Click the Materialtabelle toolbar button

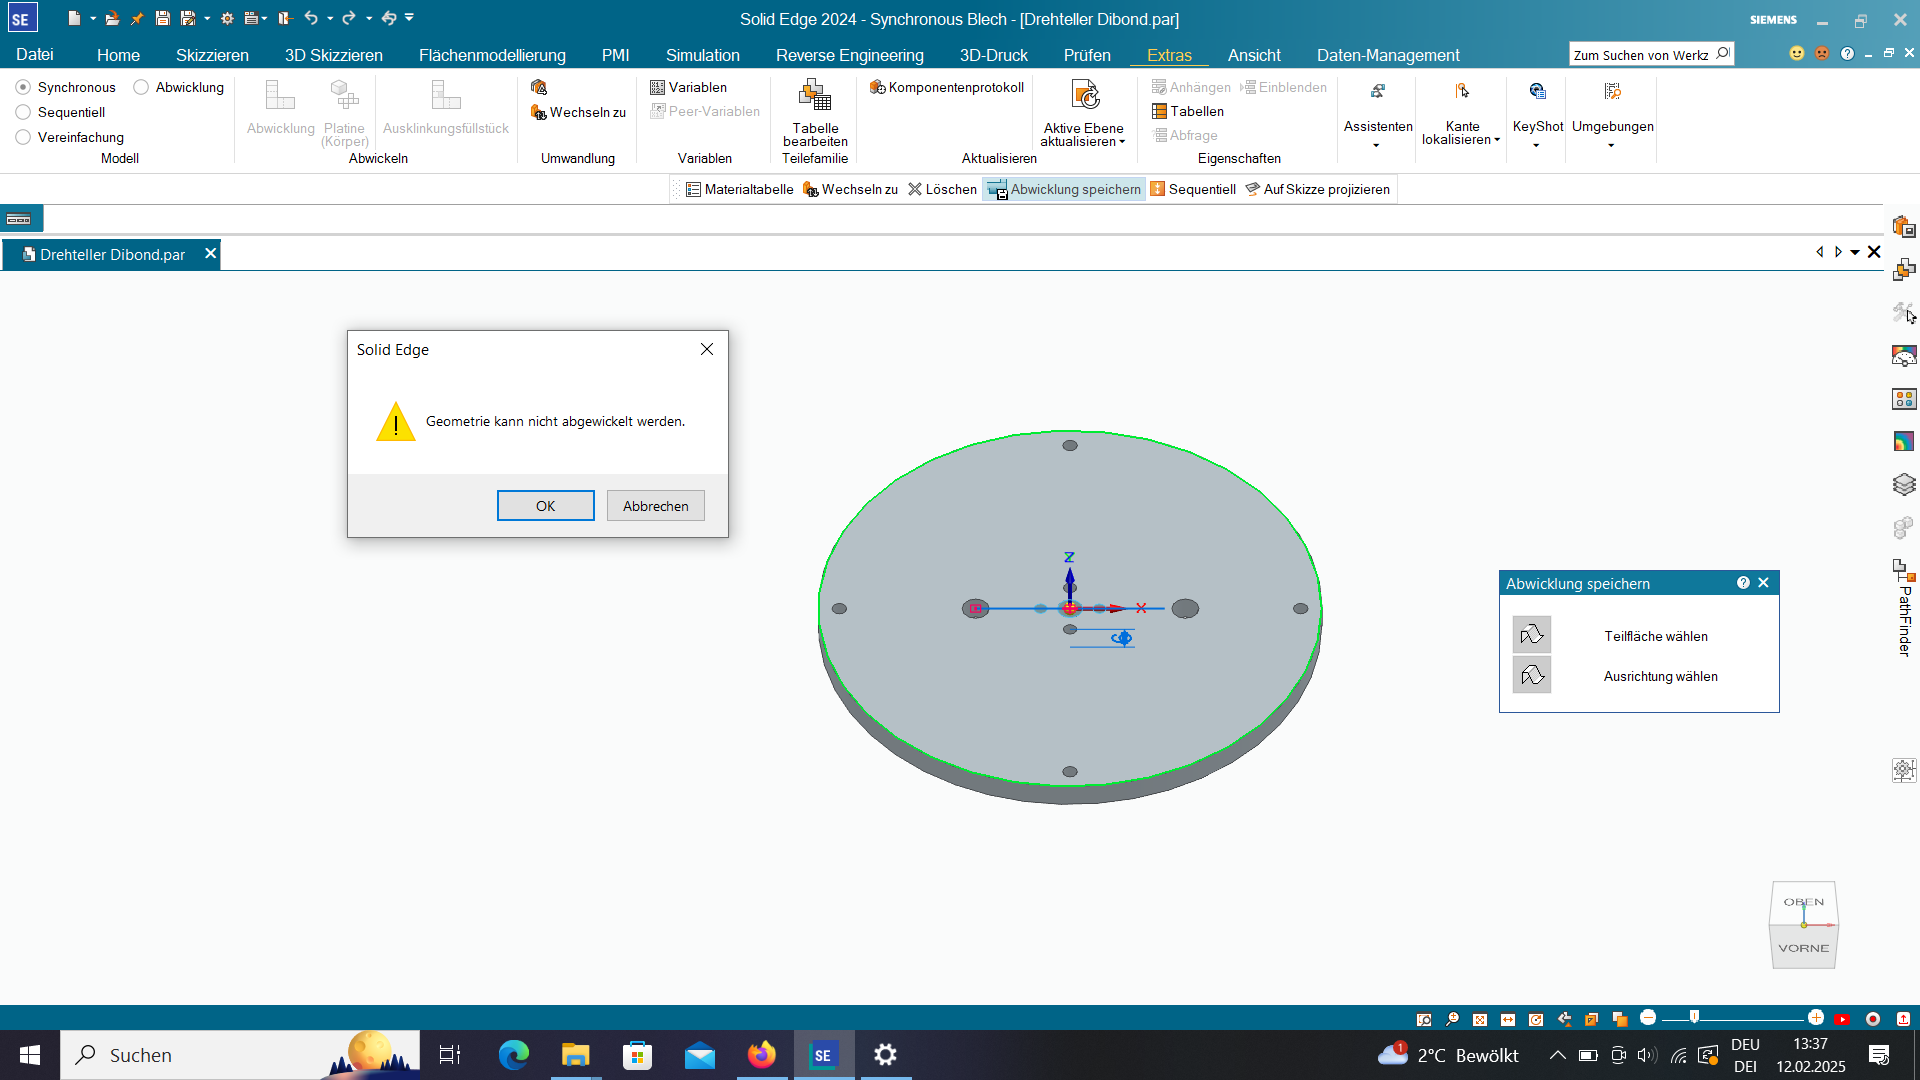click(739, 189)
